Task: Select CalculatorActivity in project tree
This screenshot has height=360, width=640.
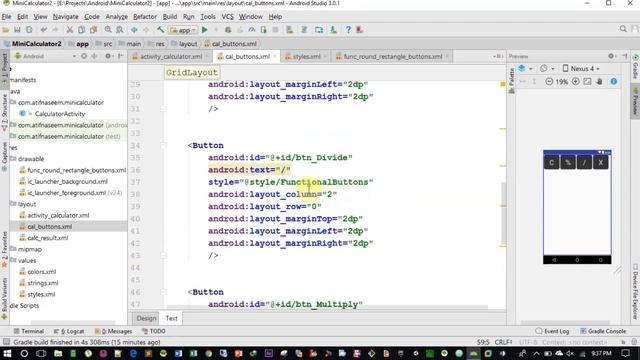Action: pyautogui.click(x=60, y=114)
